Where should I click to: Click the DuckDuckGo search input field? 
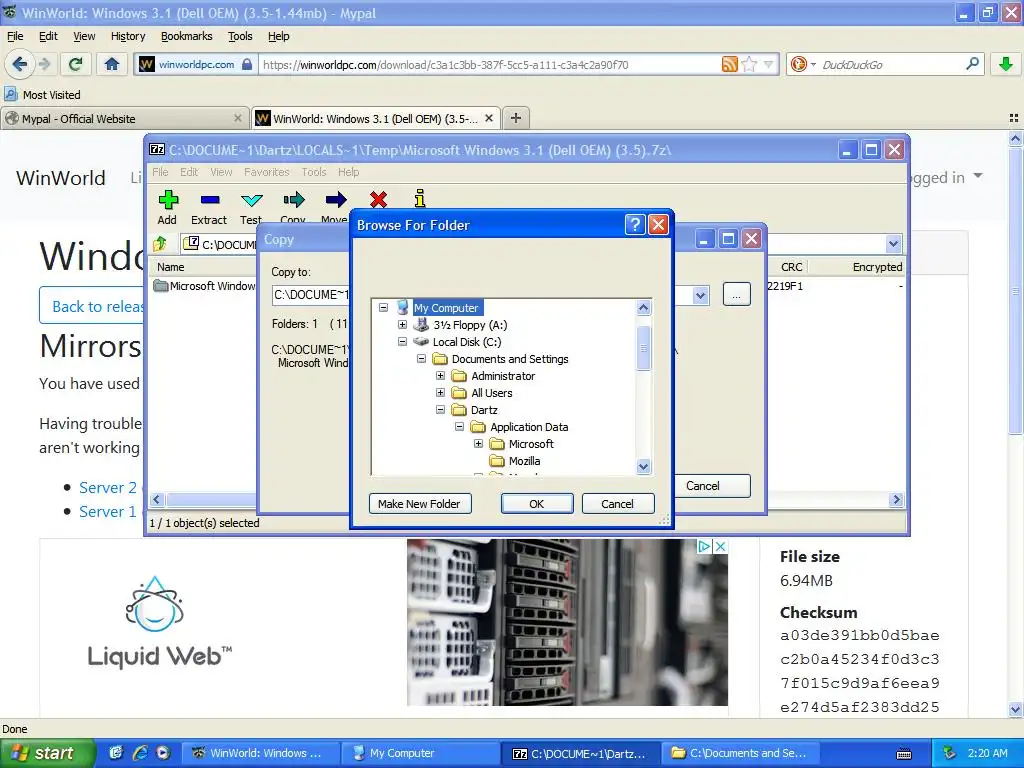point(889,64)
